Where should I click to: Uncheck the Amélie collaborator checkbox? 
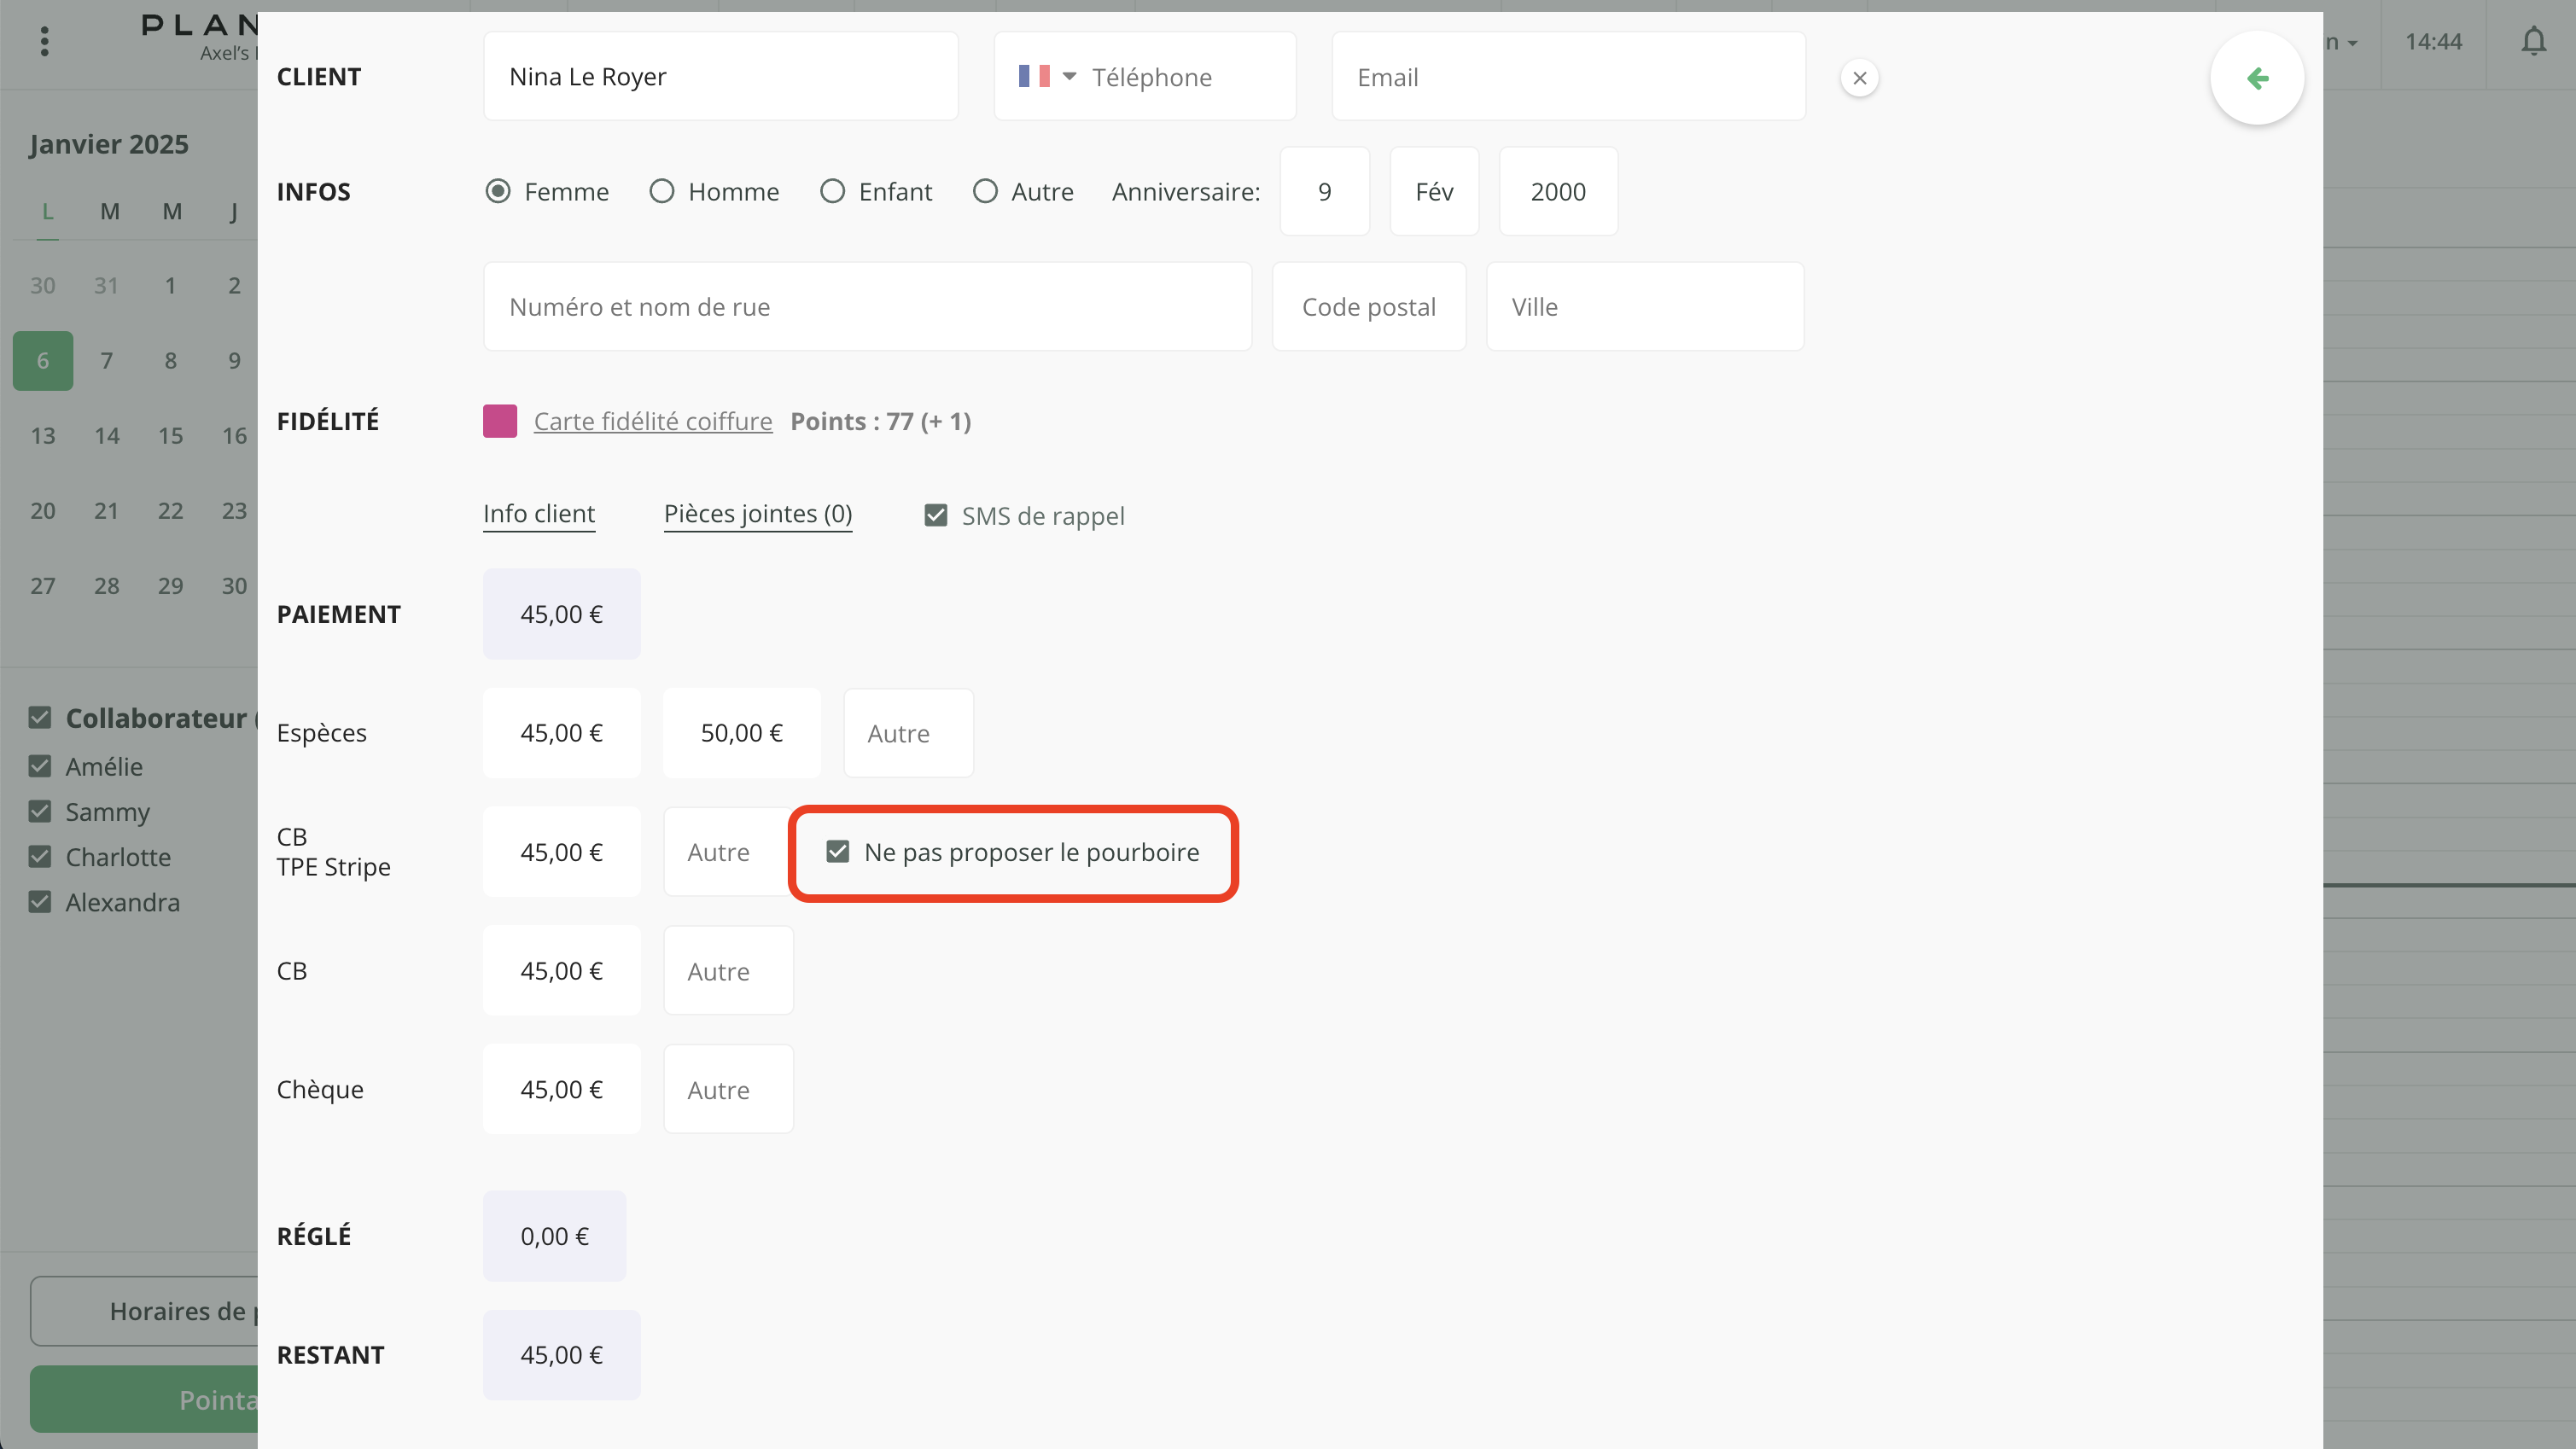40,767
